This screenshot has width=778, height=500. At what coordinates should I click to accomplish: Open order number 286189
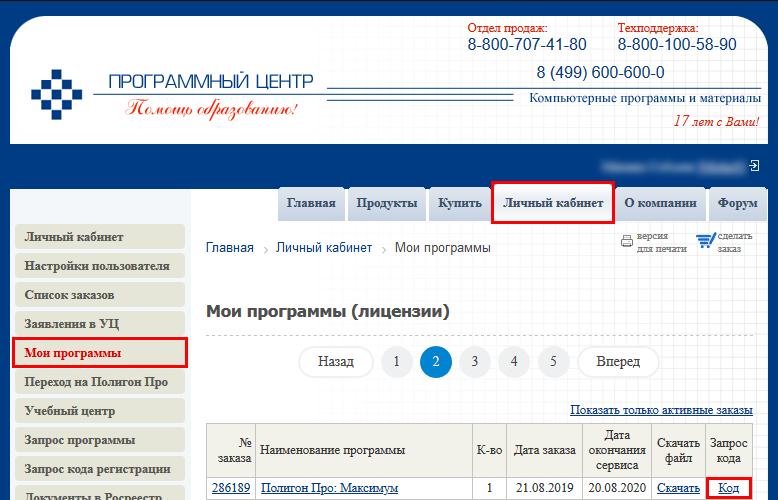[231, 488]
